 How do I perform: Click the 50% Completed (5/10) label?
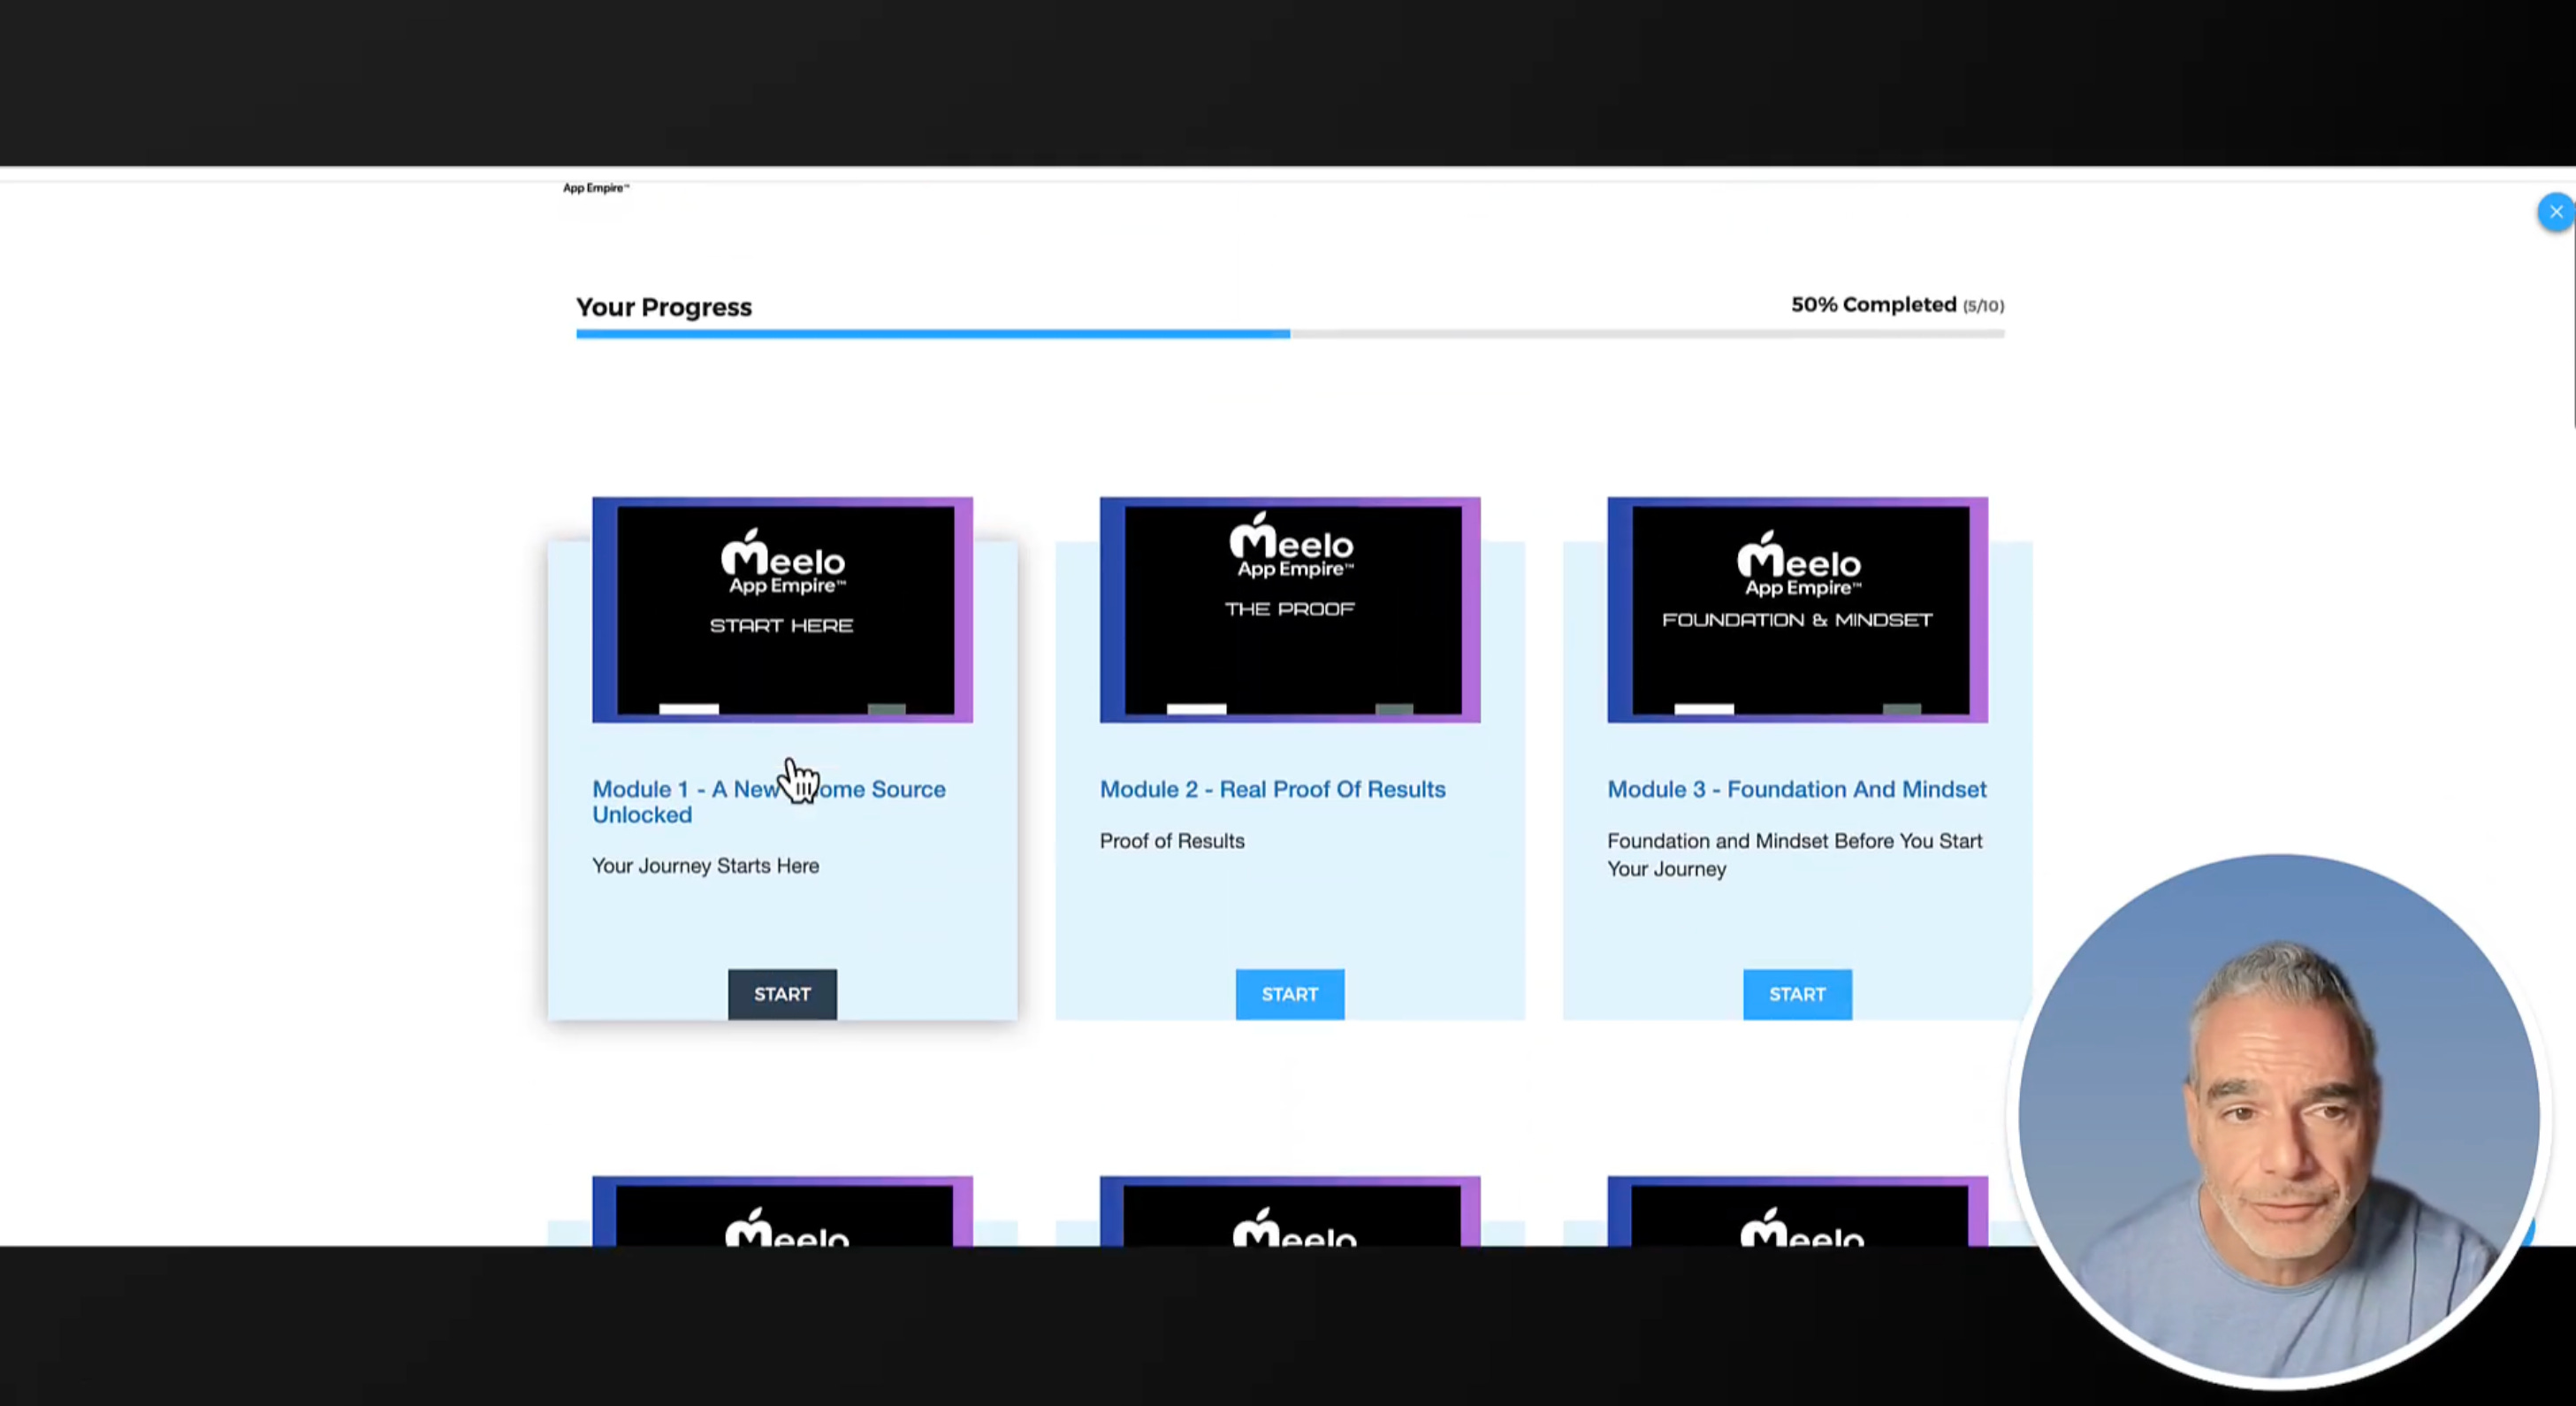tap(1896, 305)
